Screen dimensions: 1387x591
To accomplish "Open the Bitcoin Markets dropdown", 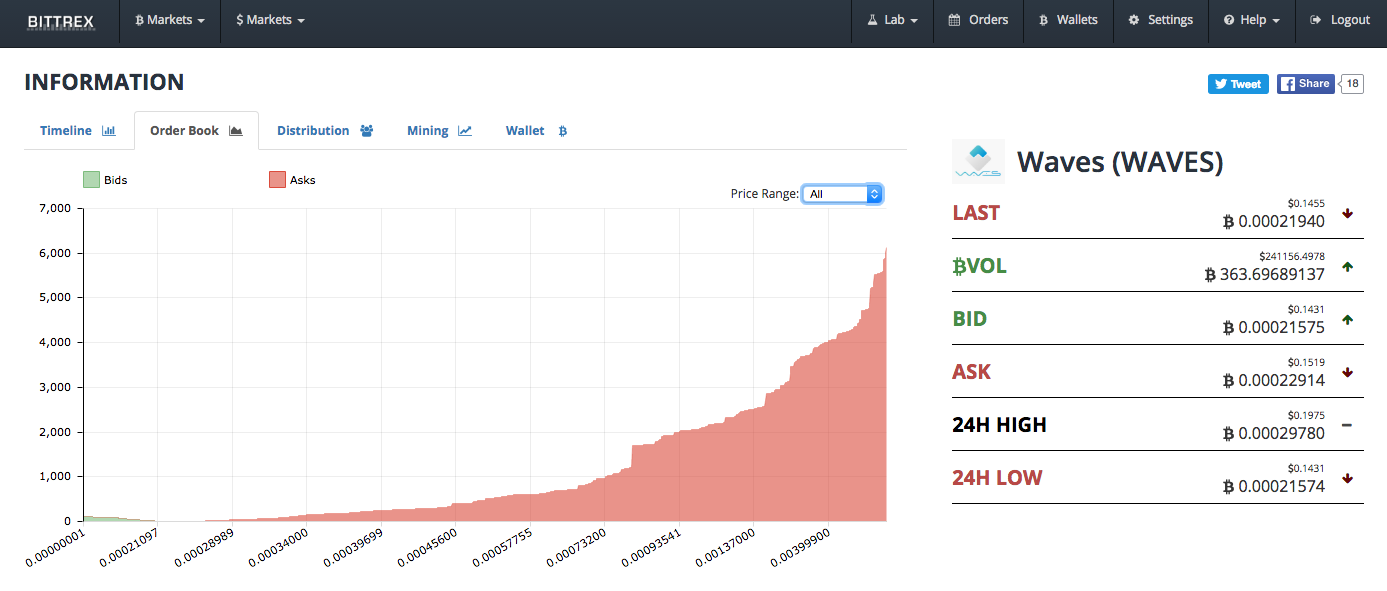I will pos(170,20).
